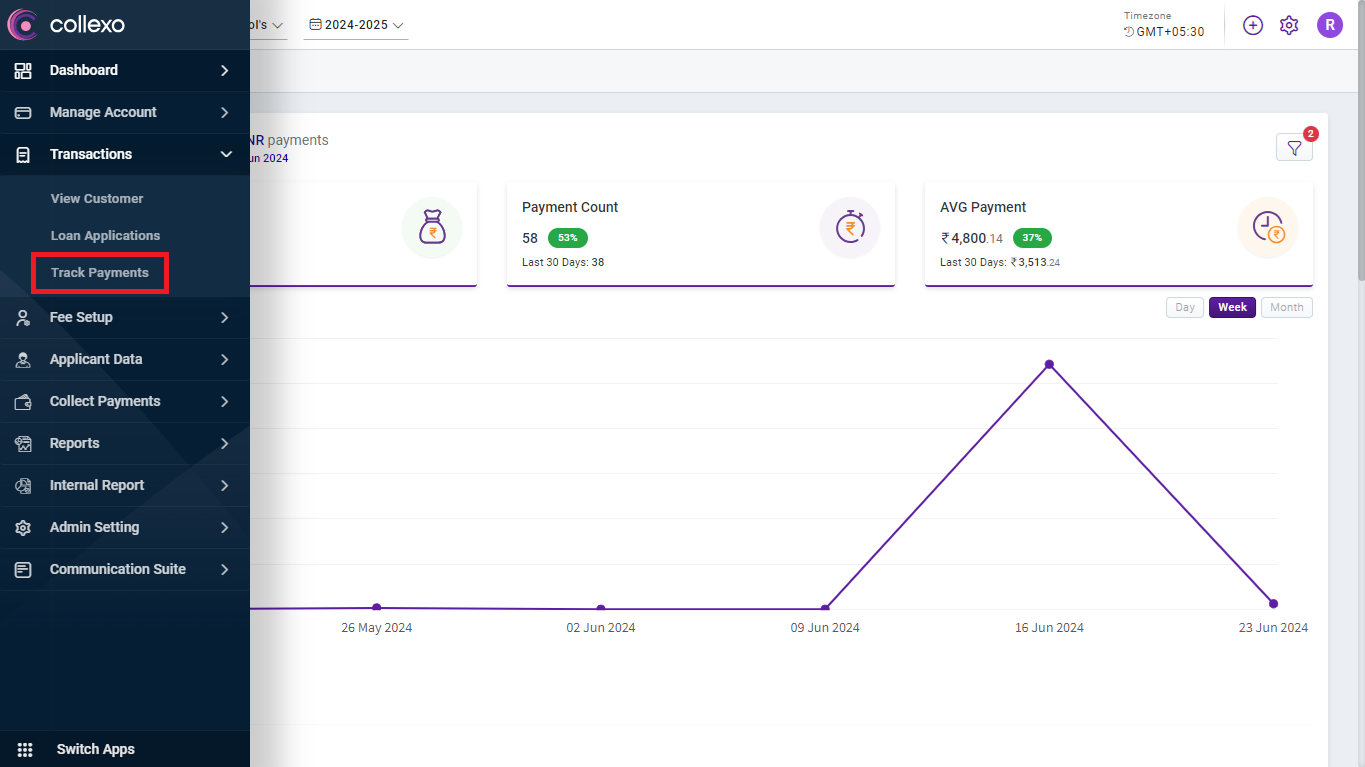Expand the Fee Setup submenu

tap(225, 317)
